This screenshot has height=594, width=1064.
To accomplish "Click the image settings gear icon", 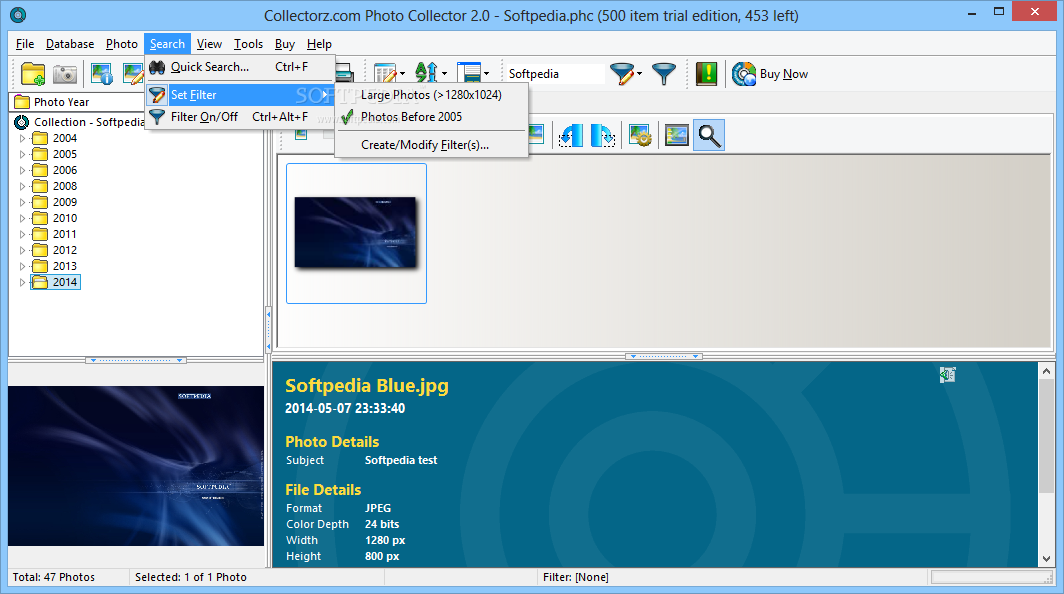I will click(641, 136).
